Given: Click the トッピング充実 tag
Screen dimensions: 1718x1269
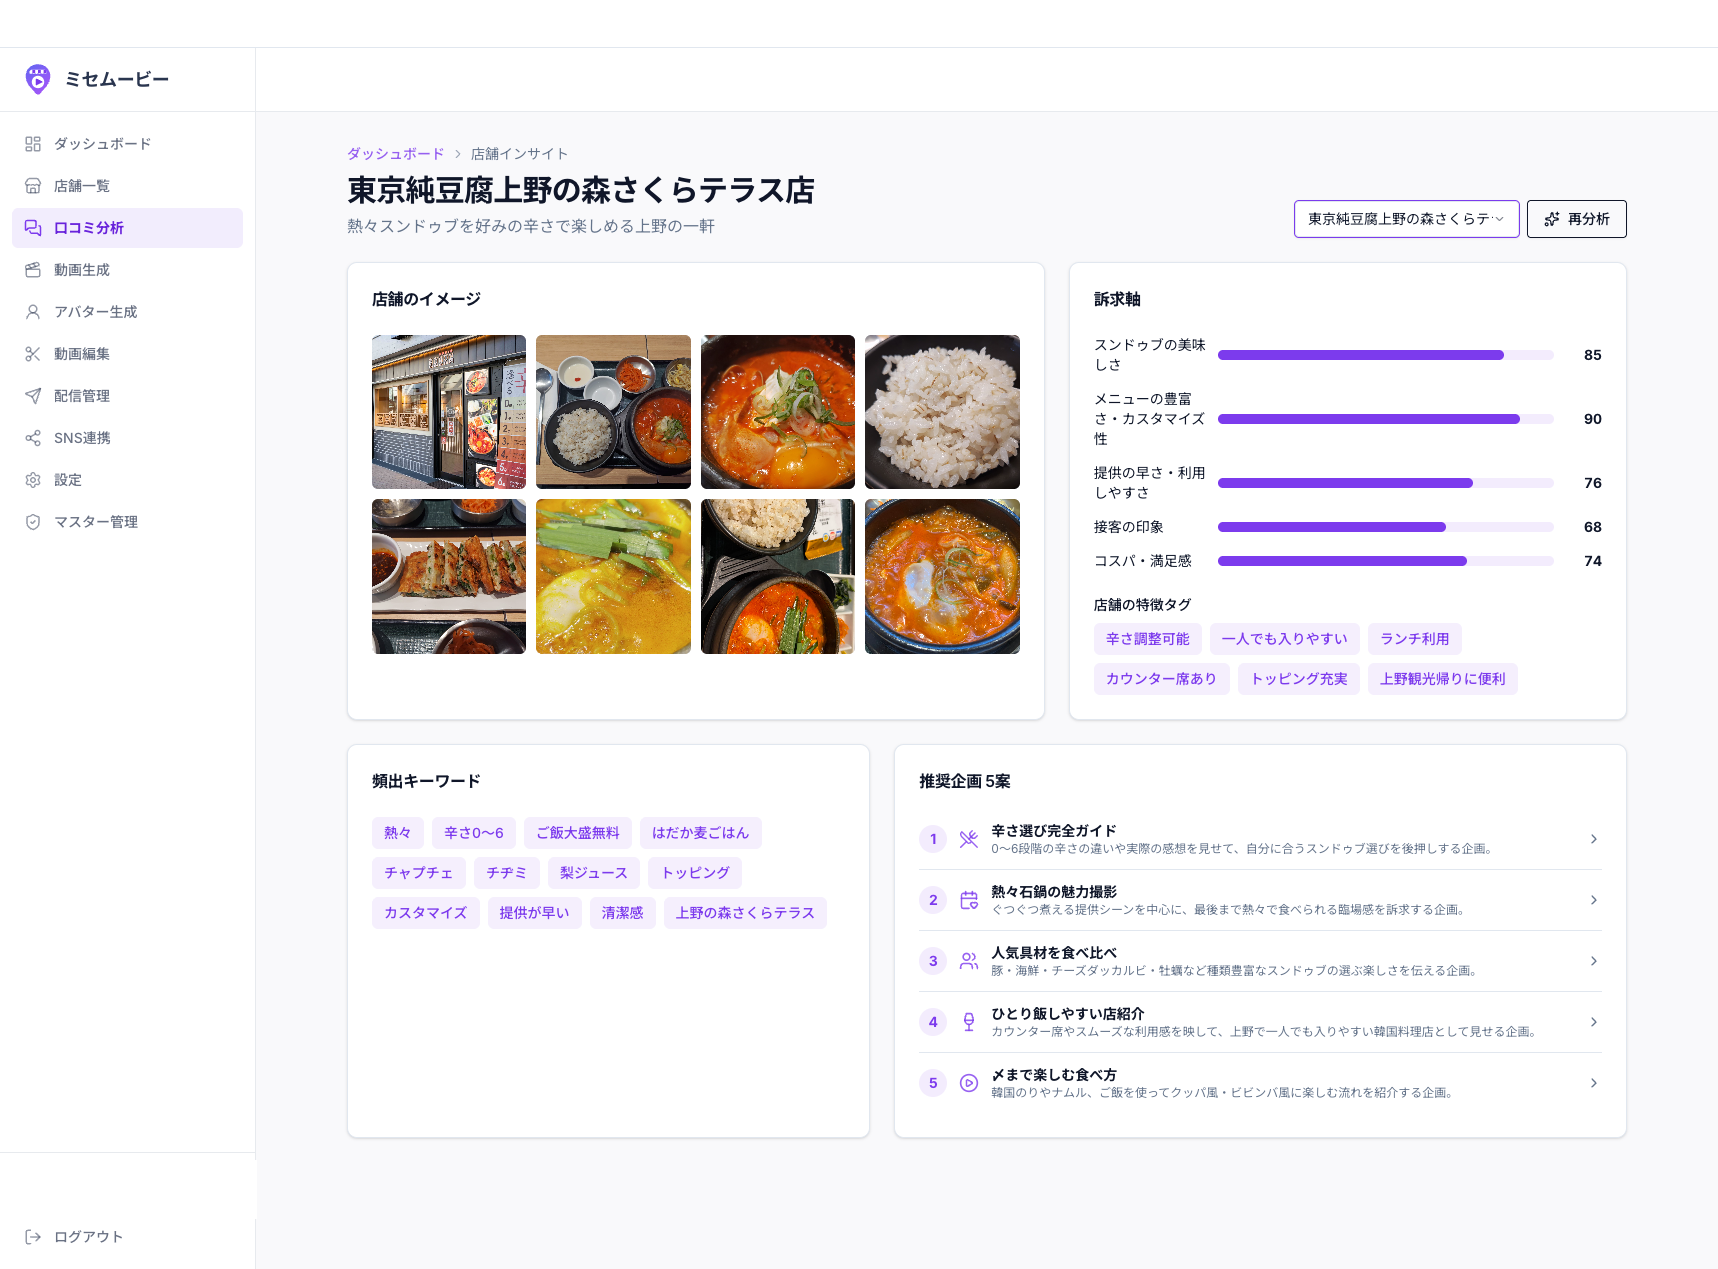Looking at the screenshot, I should coord(1299,679).
